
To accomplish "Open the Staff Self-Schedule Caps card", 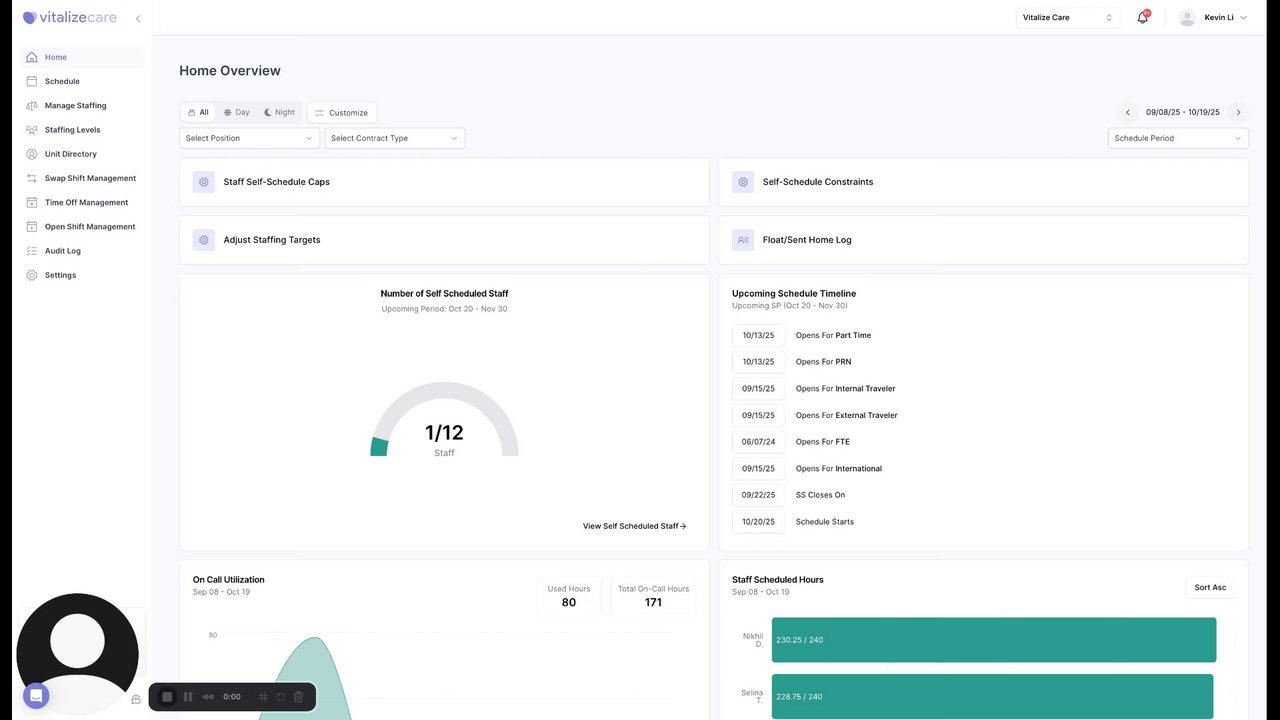I will click(x=444, y=182).
